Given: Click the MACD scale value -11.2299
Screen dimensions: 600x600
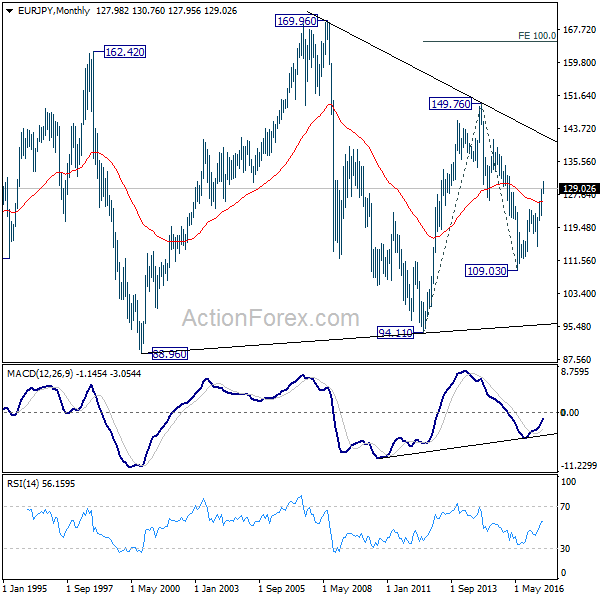Looking at the screenshot, I should [x=578, y=466].
